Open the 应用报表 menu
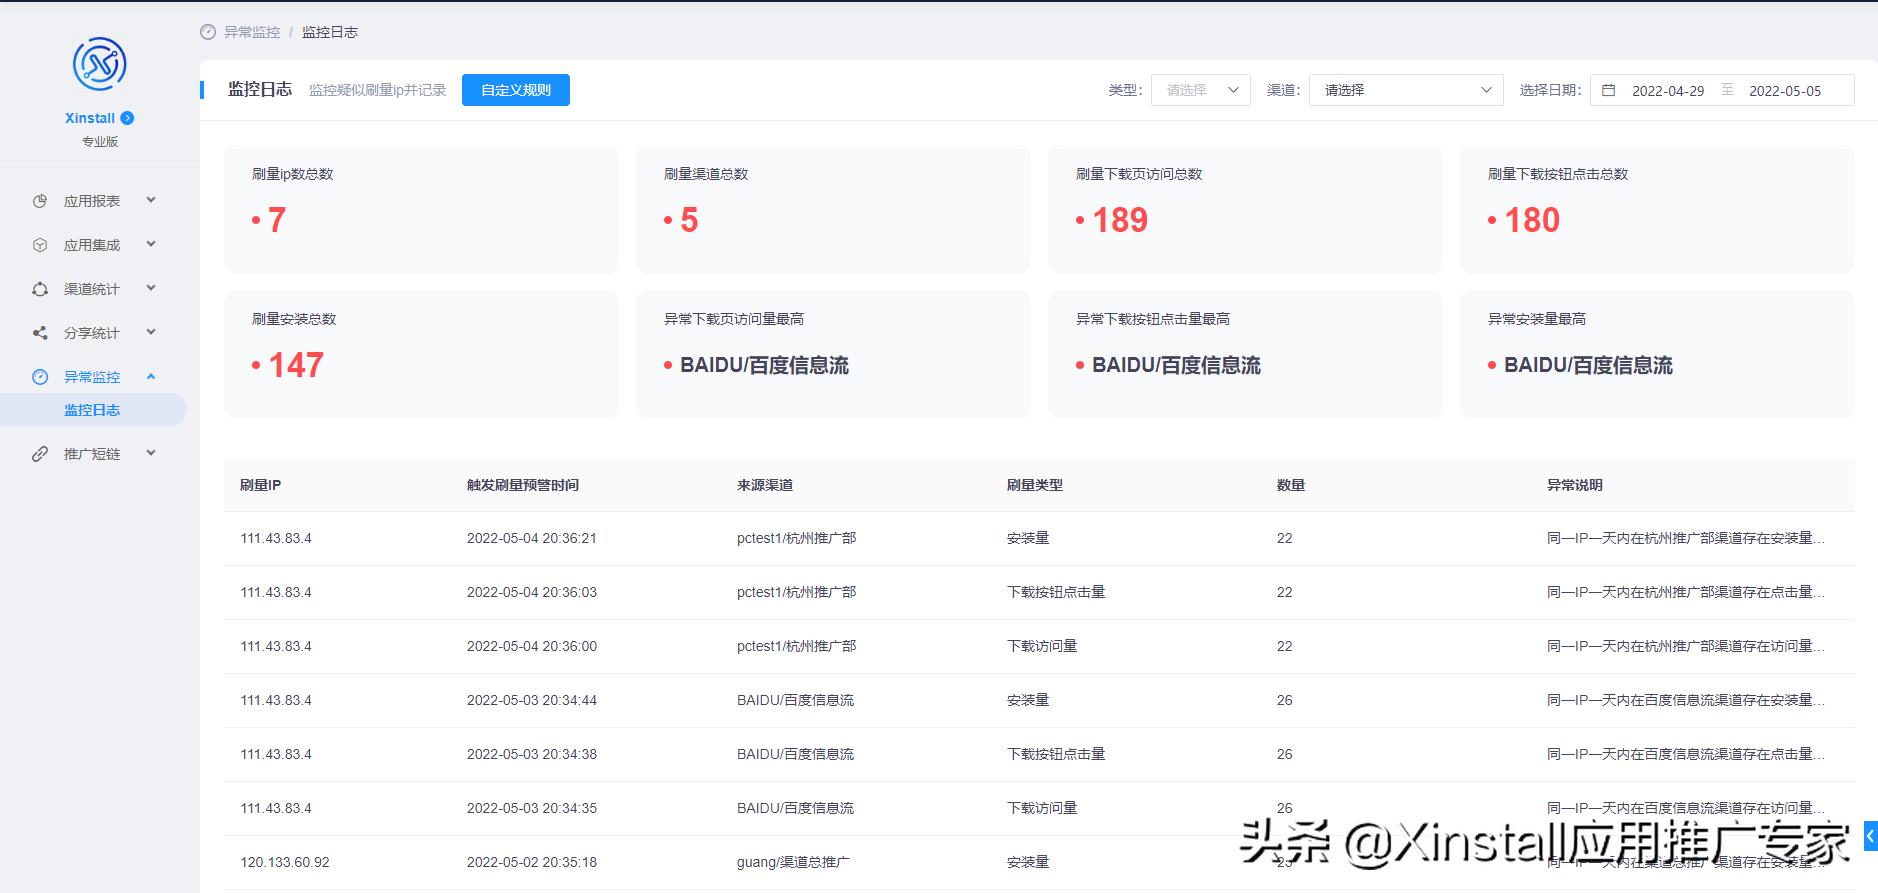 pos(93,201)
